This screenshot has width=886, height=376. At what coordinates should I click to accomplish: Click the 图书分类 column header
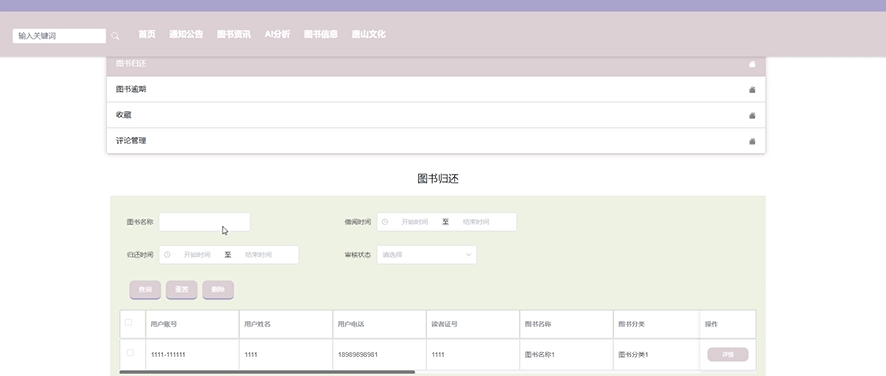(x=657, y=324)
